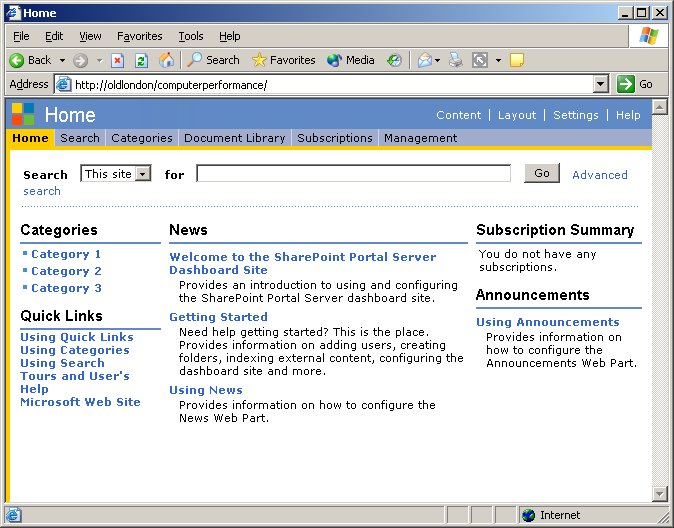The width and height of the screenshot is (674, 528).
Task: Click the Content link in header
Action: click(459, 115)
